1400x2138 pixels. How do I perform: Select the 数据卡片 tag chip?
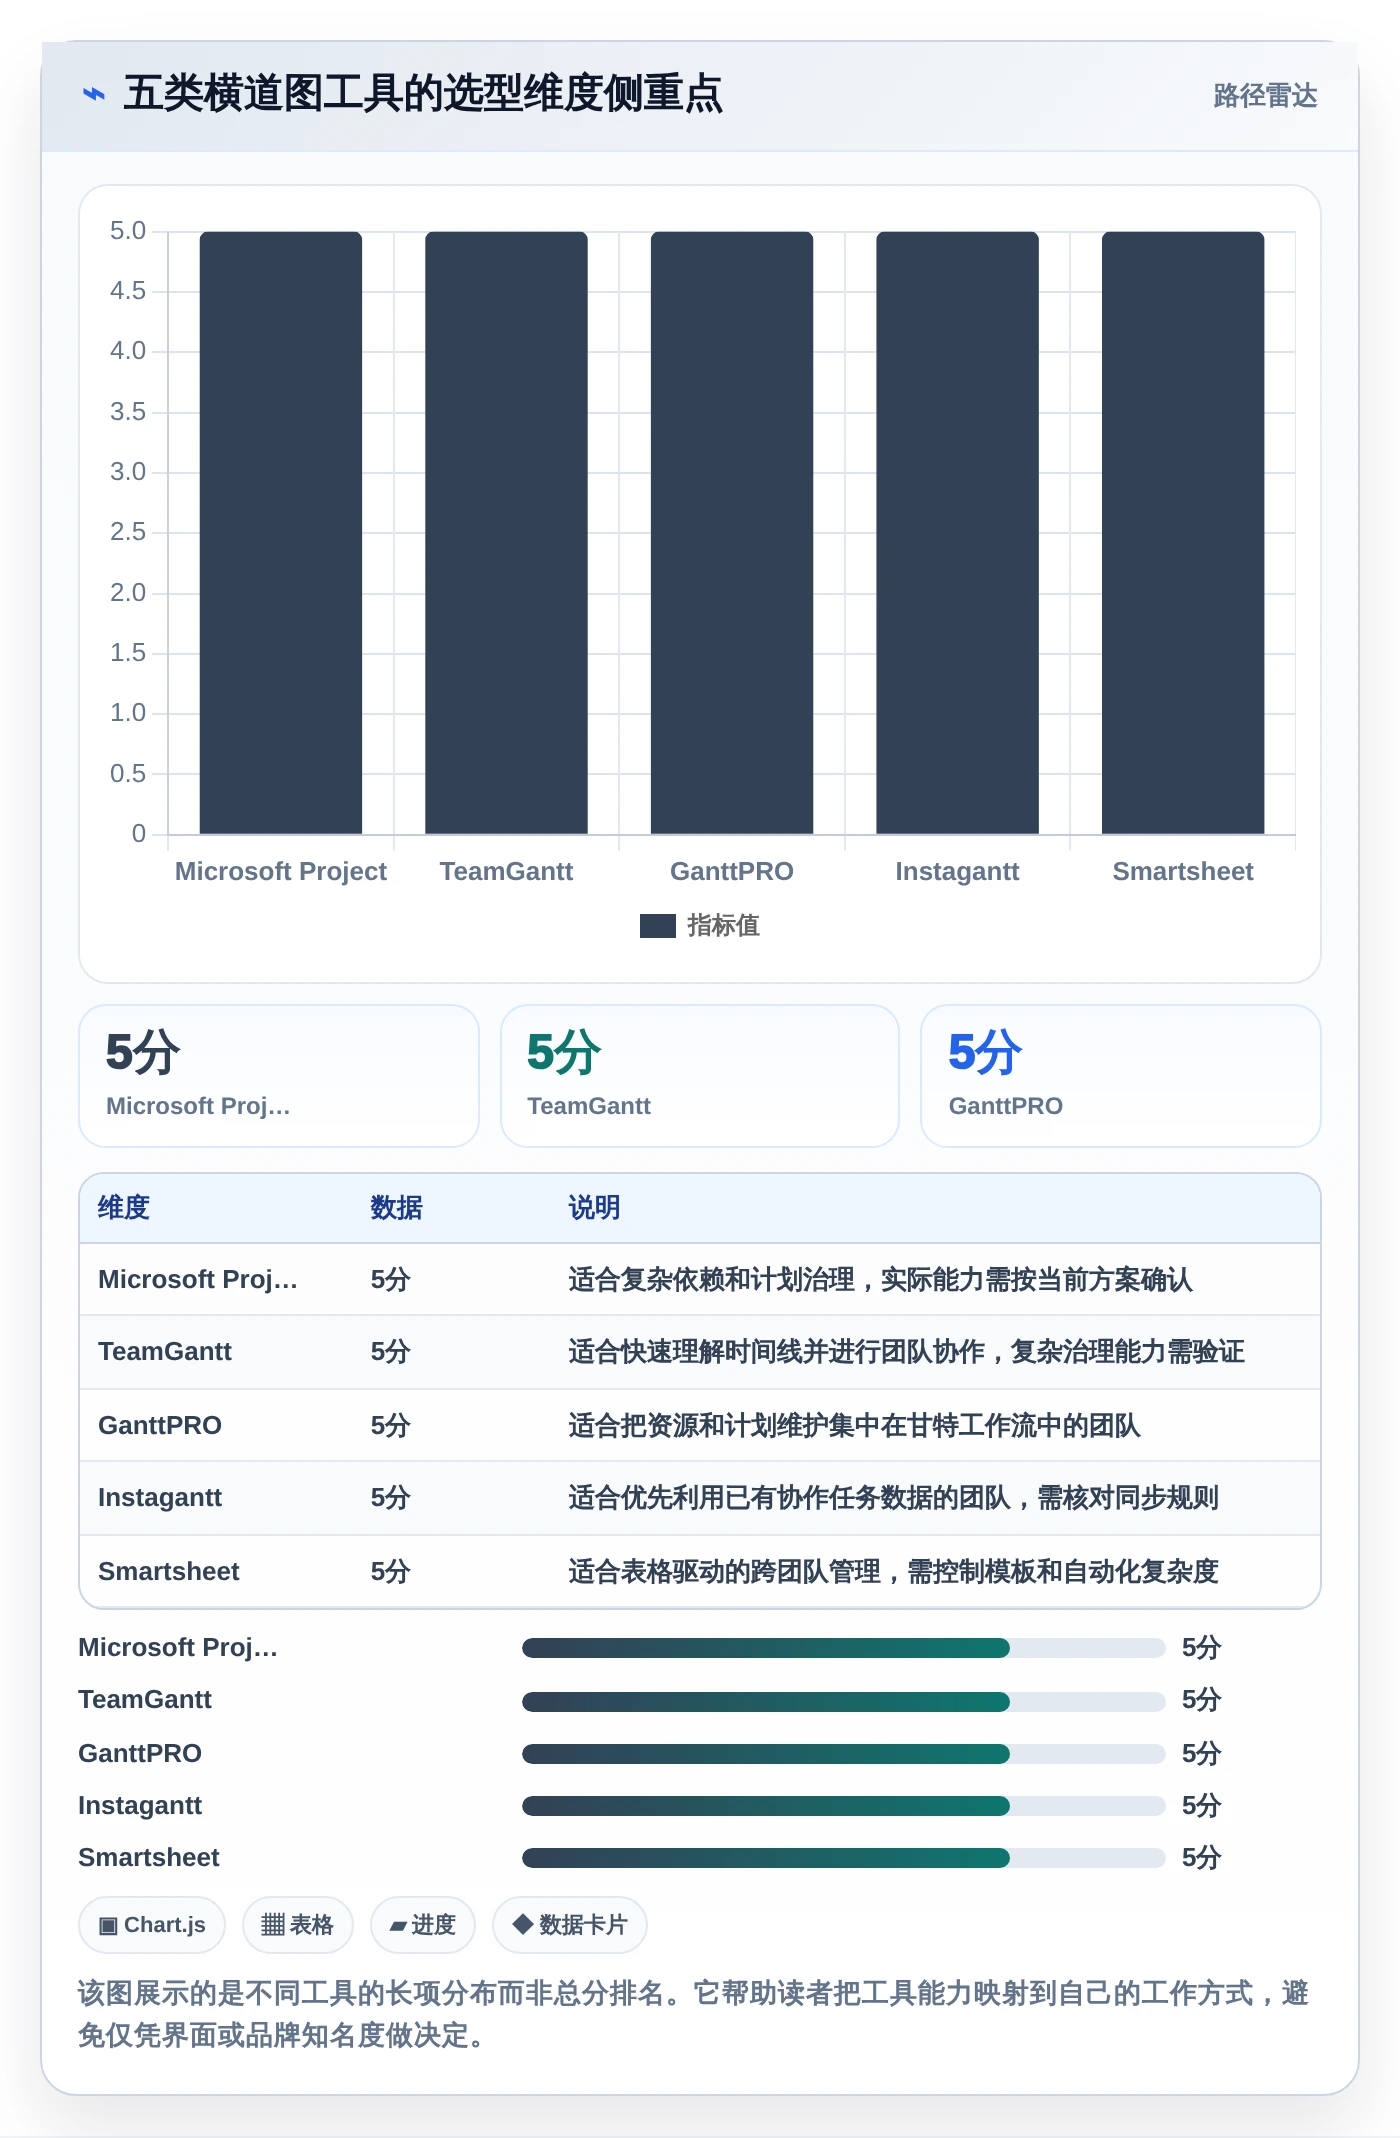click(570, 1925)
